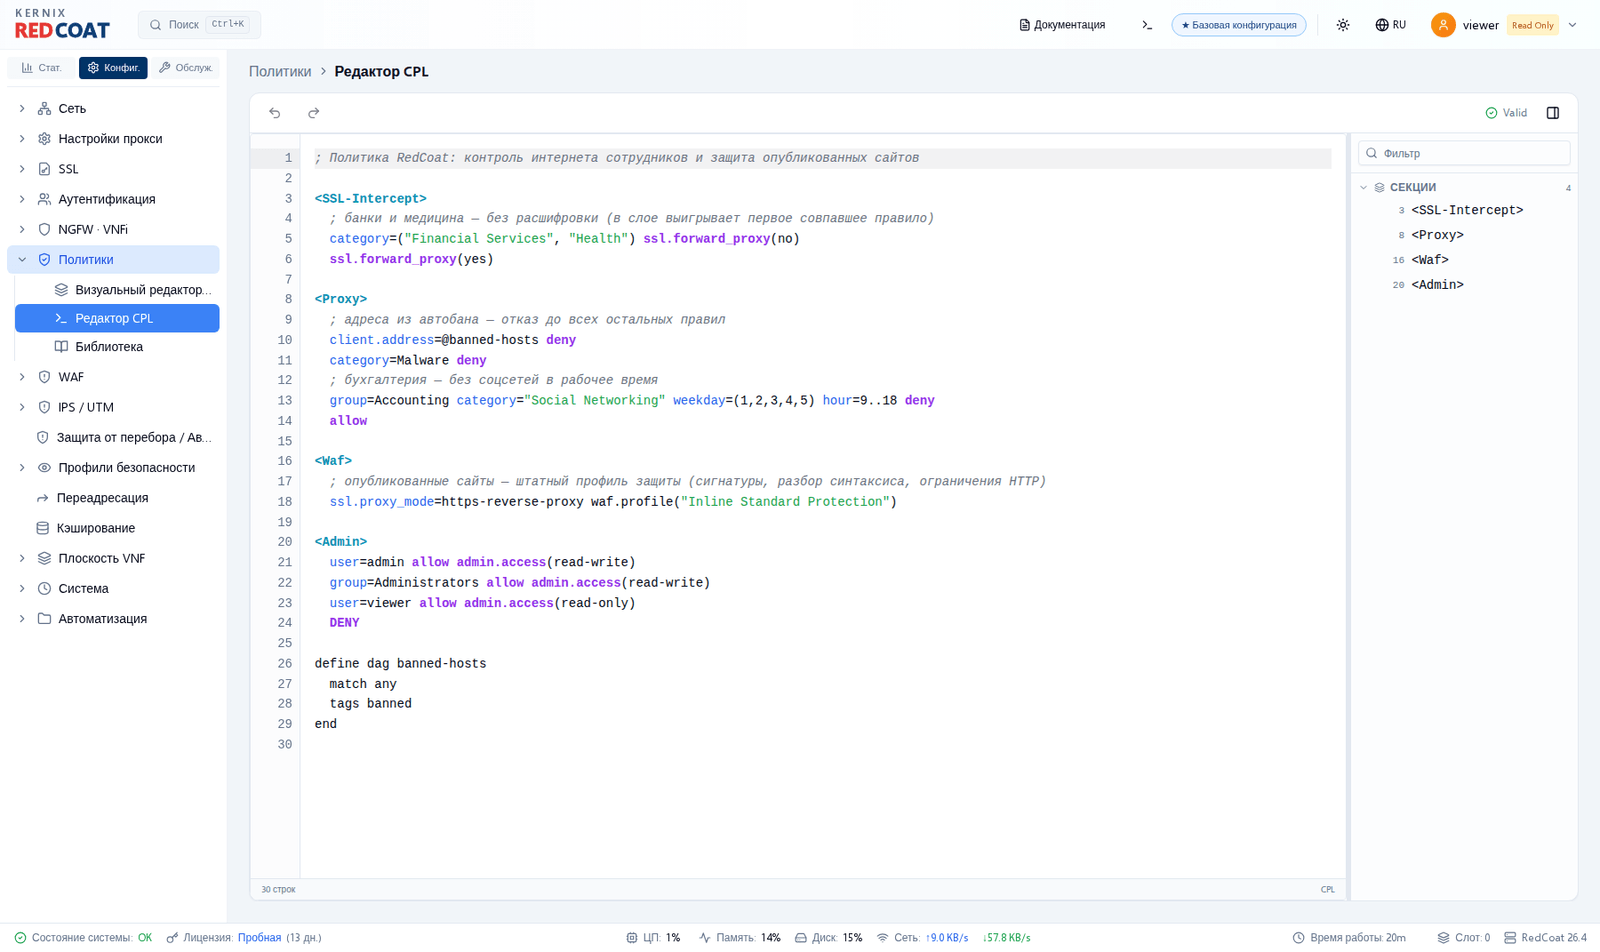Click the Профили безопасности eye icon
This screenshot has width=1600, height=952.
pyautogui.click(x=44, y=468)
